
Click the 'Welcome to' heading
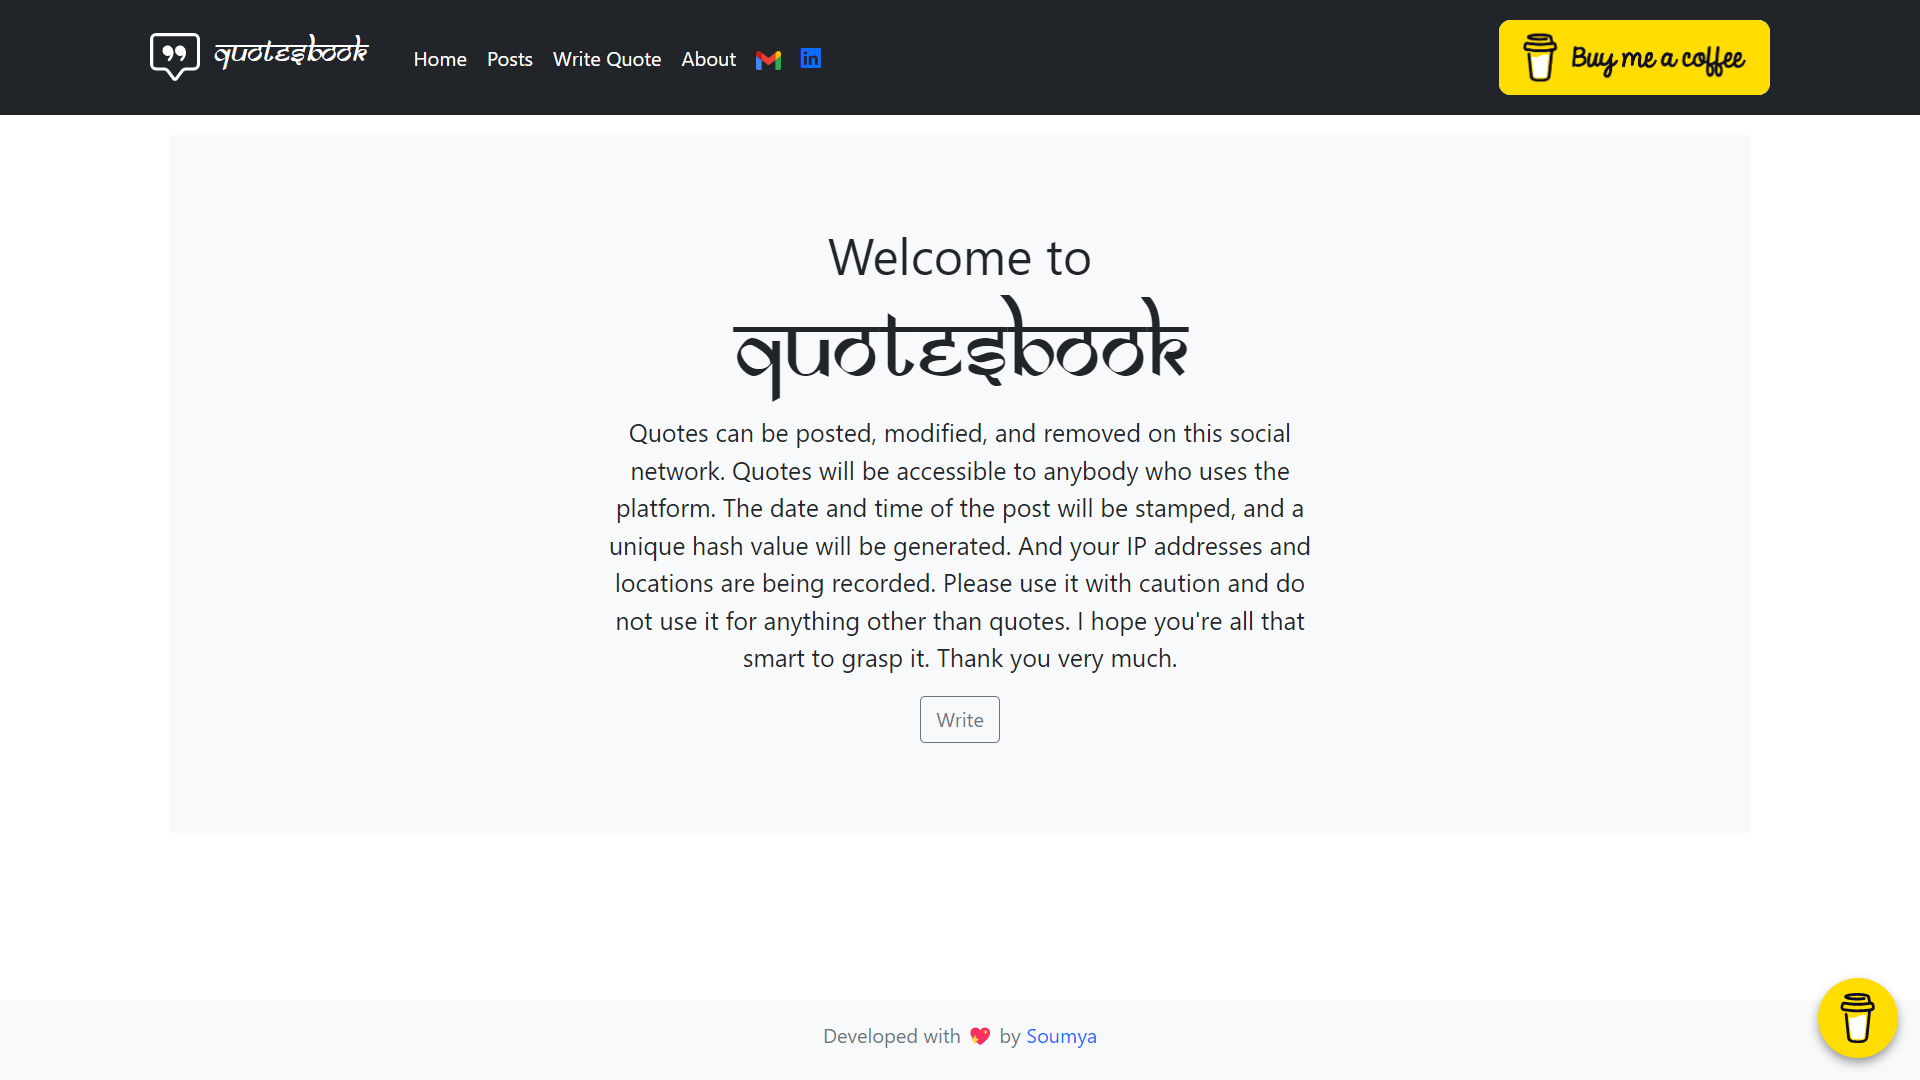[x=960, y=257]
